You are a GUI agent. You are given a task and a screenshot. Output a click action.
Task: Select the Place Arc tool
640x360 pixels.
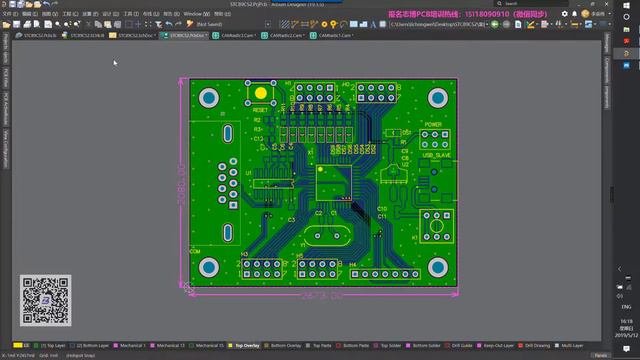(344, 24)
